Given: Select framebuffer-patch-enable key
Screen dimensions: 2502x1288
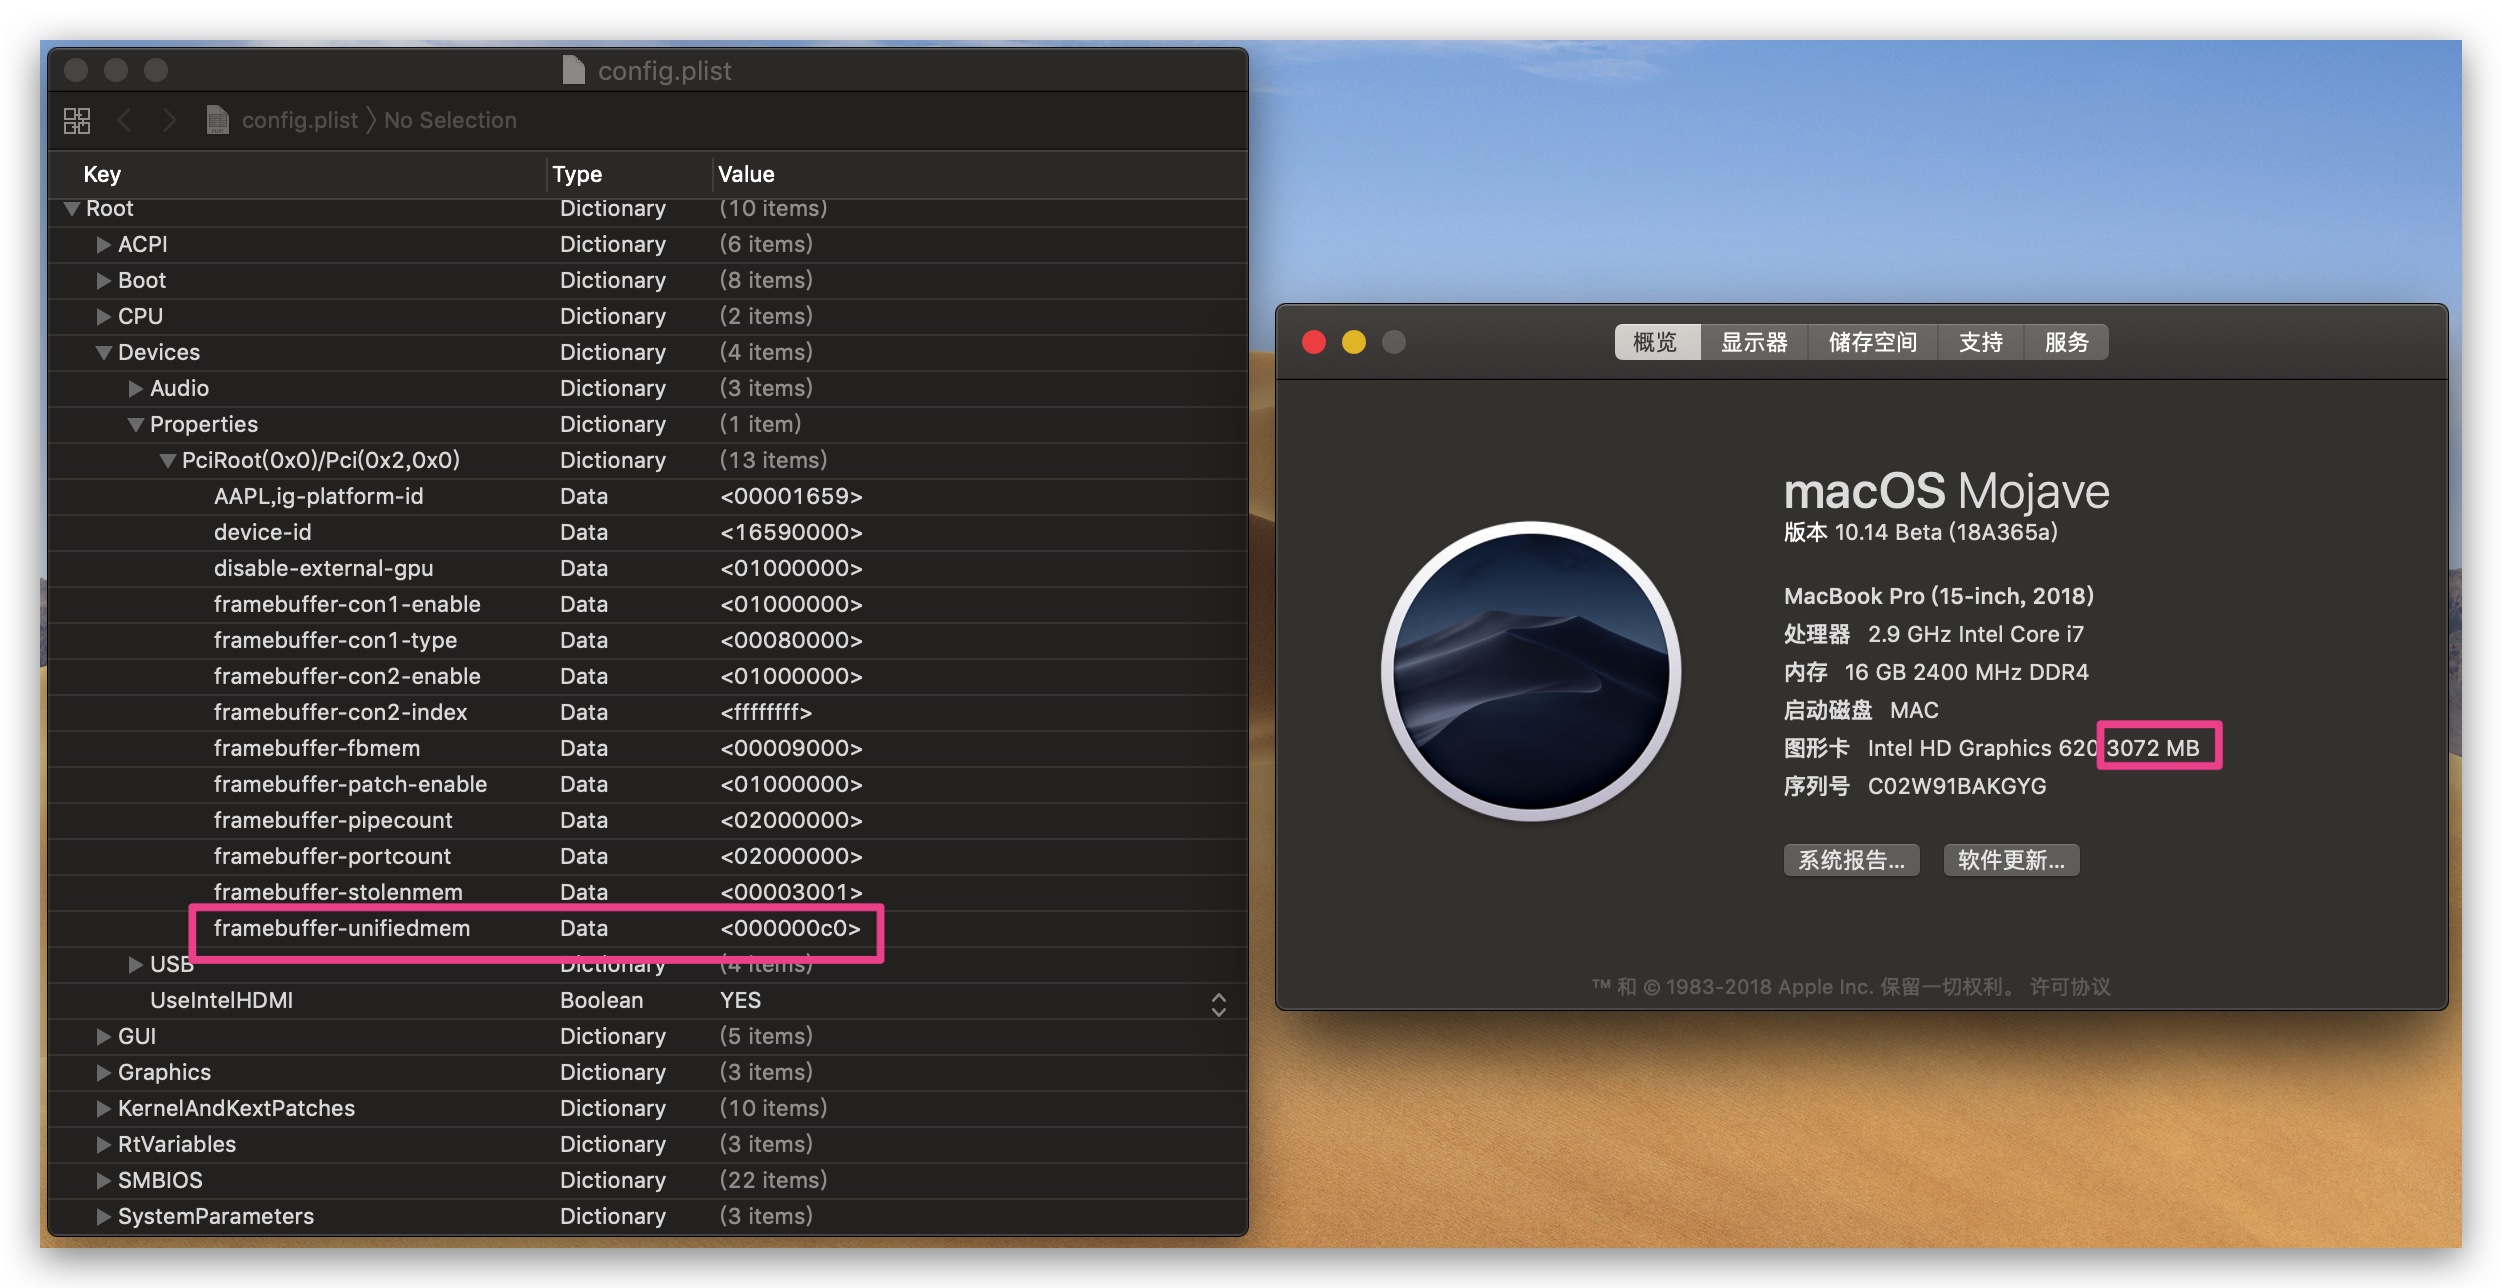Looking at the screenshot, I should pos(350,785).
